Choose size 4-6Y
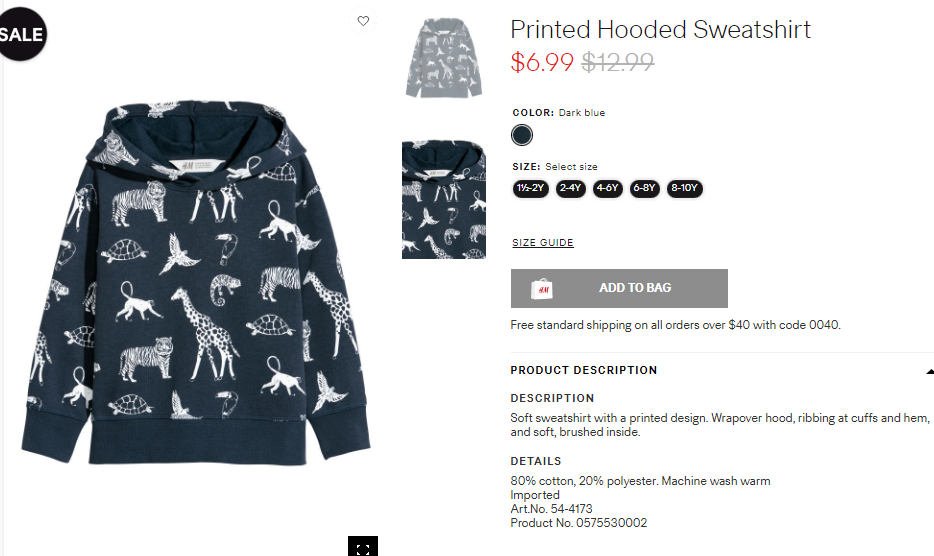Screen dimensions: 934x556 pos(608,188)
